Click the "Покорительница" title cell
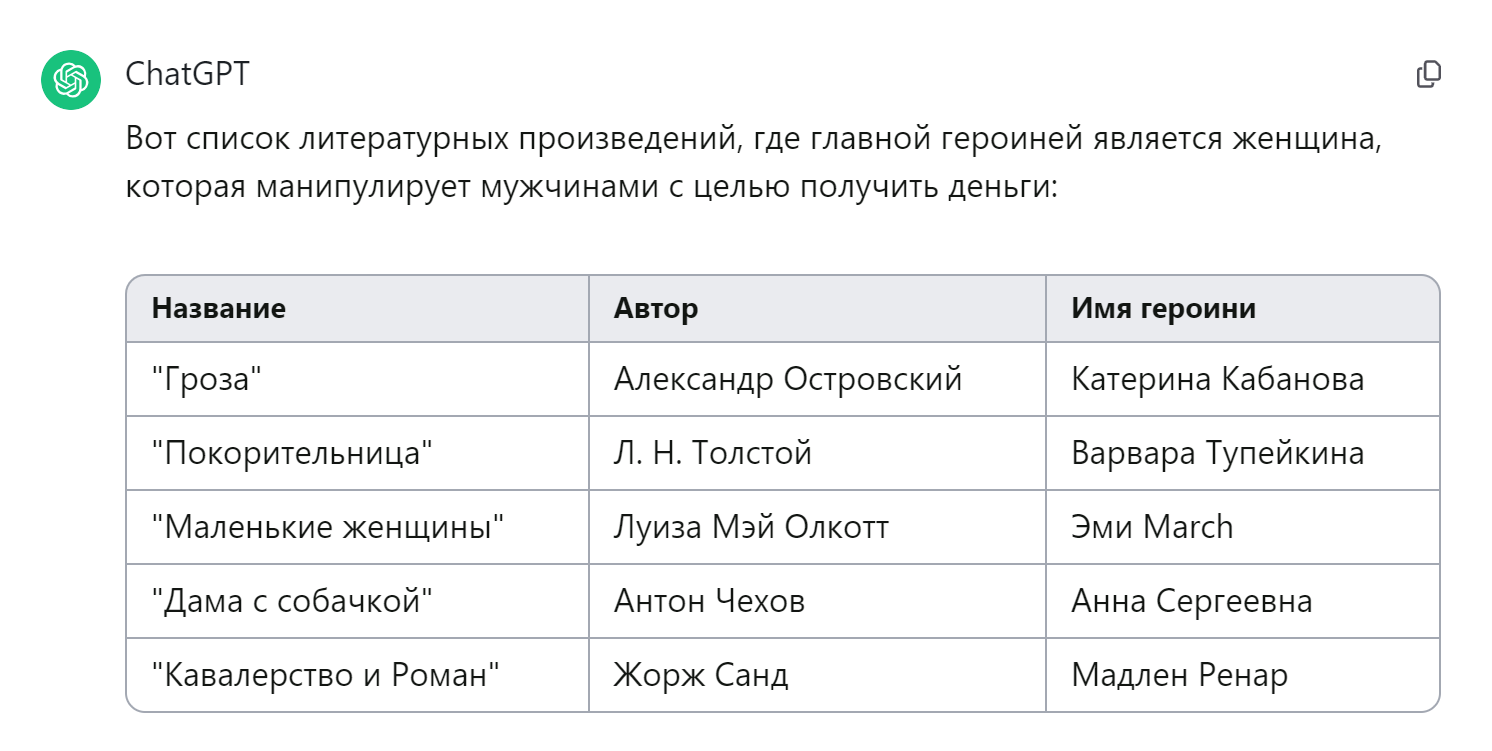 click(292, 453)
